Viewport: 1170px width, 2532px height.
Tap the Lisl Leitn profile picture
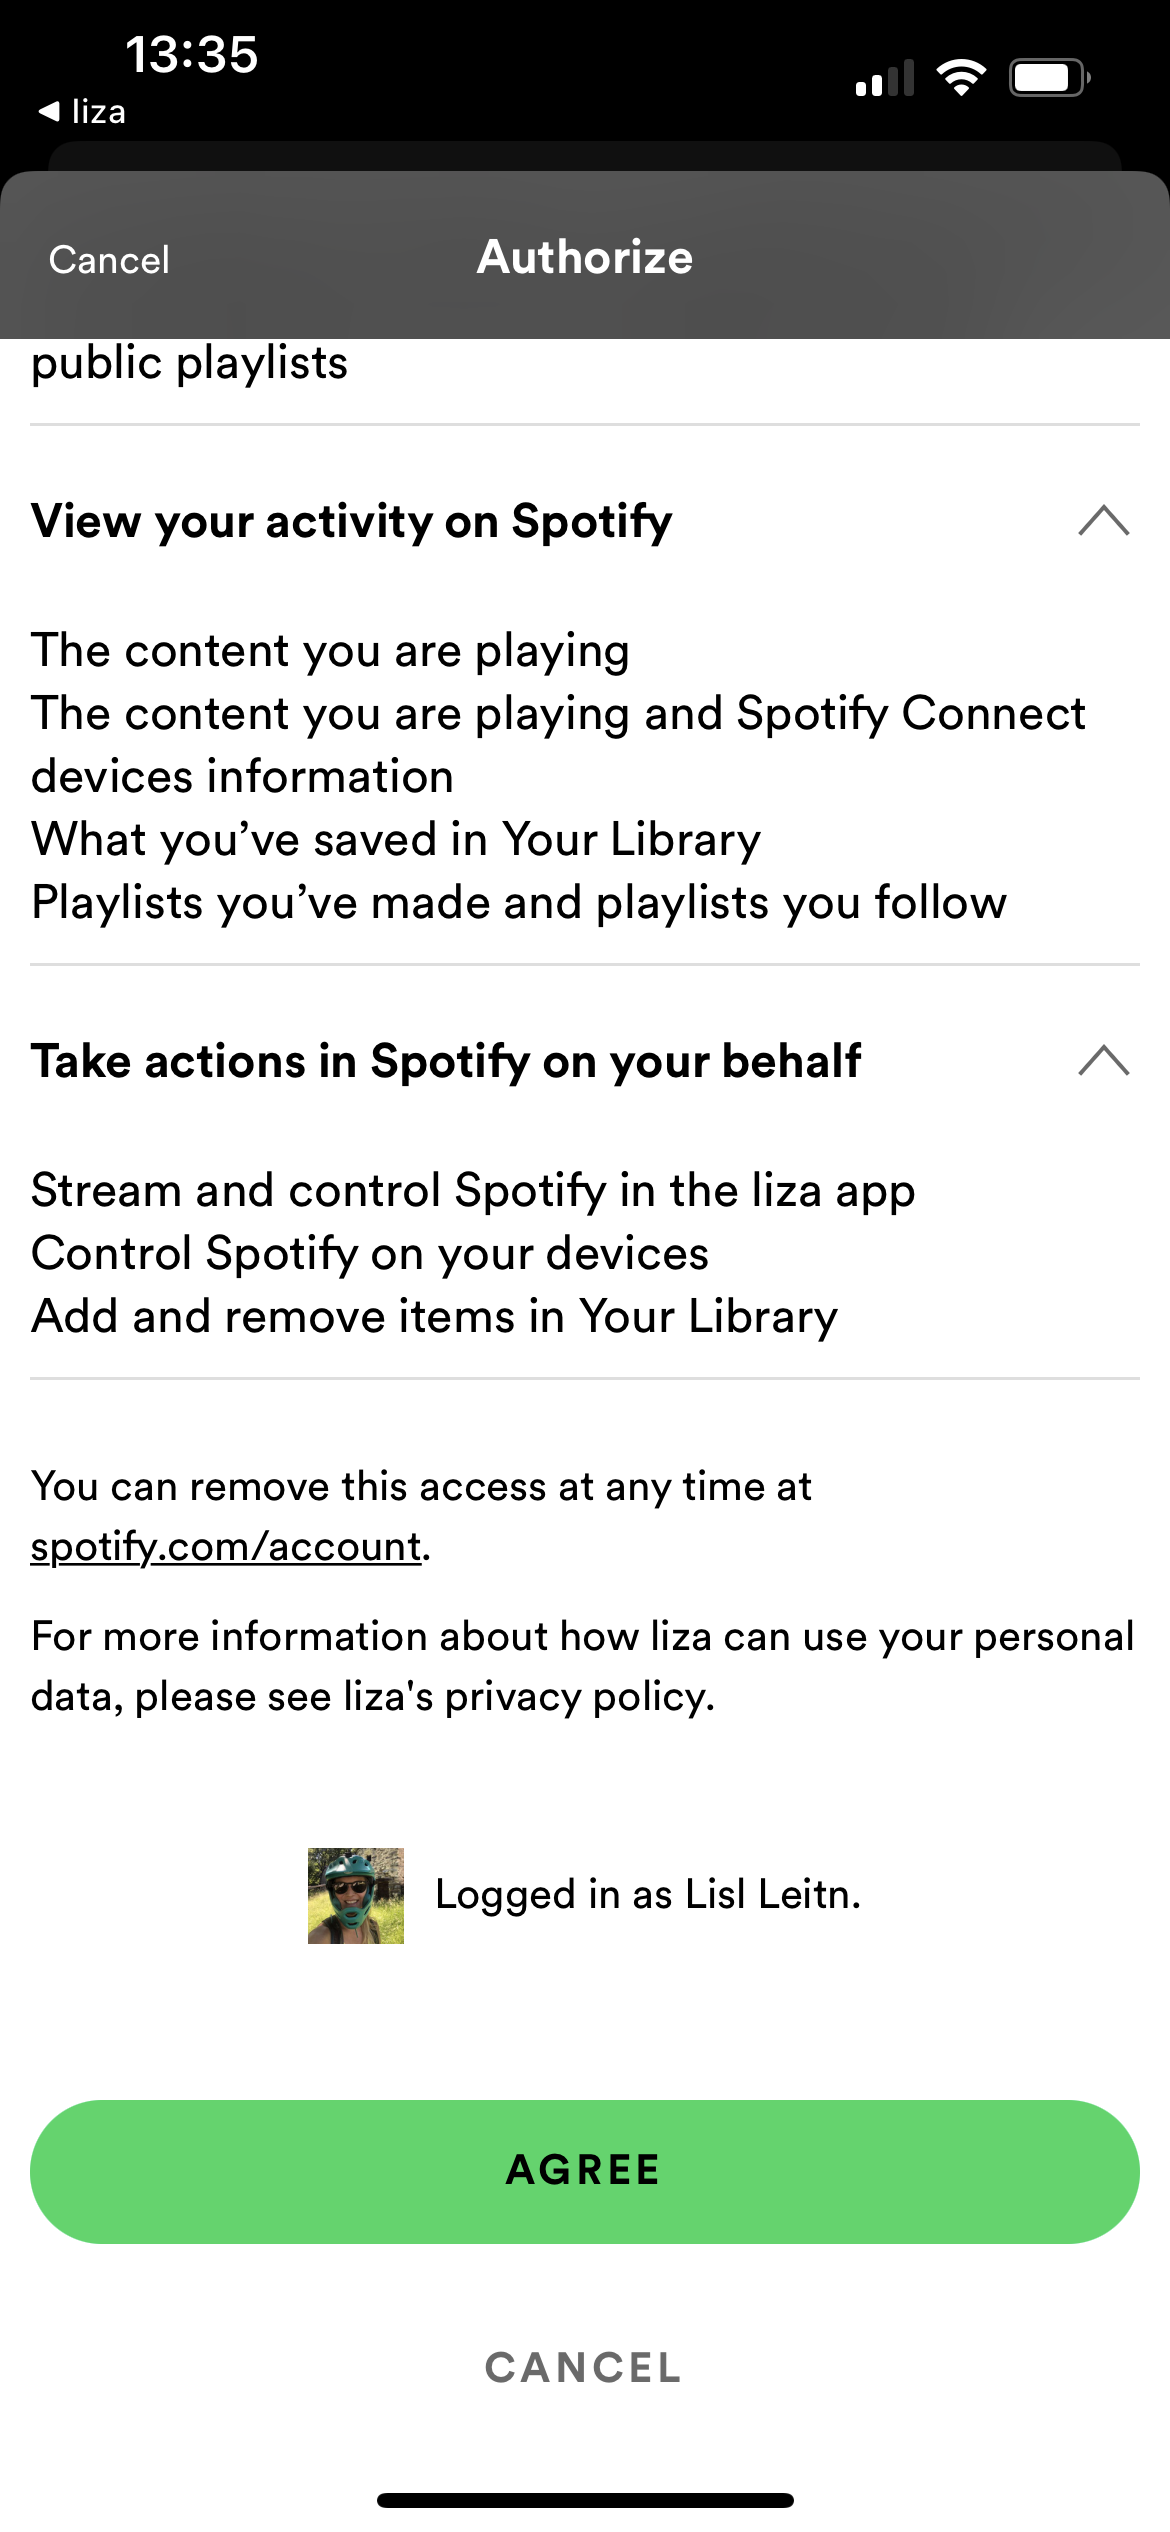coord(356,1895)
